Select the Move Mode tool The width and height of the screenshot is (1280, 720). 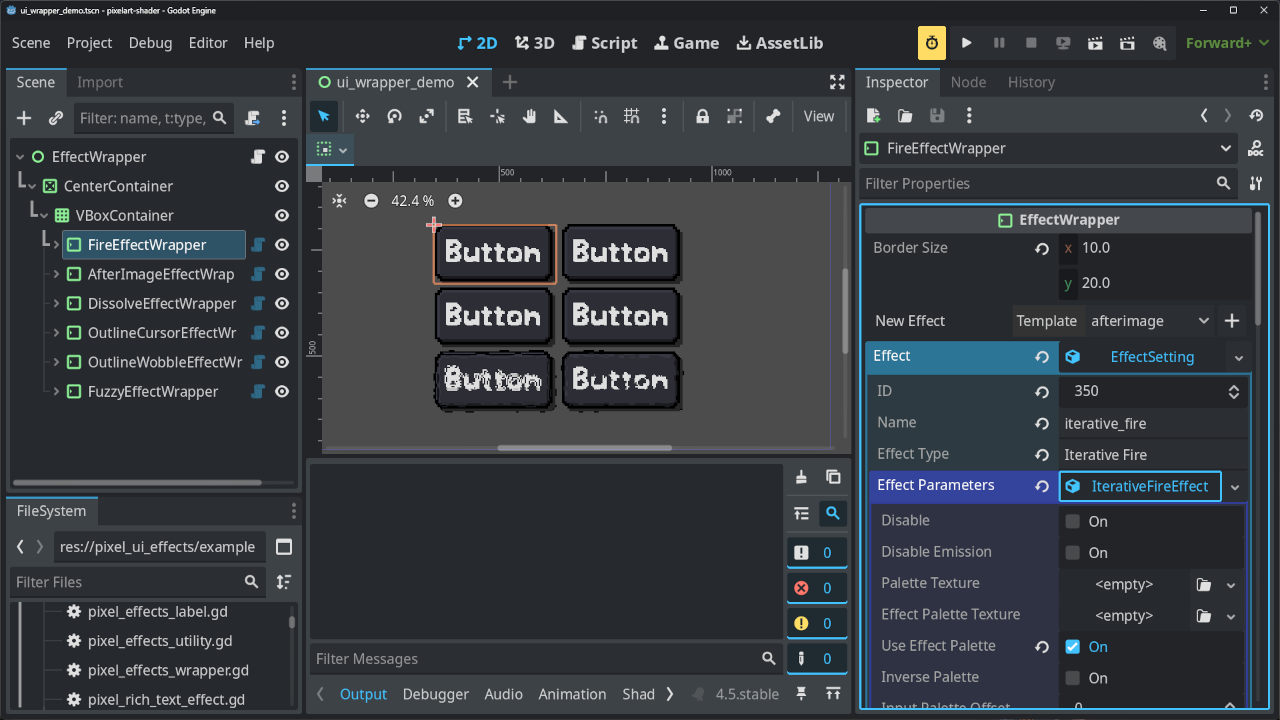pyautogui.click(x=362, y=117)
